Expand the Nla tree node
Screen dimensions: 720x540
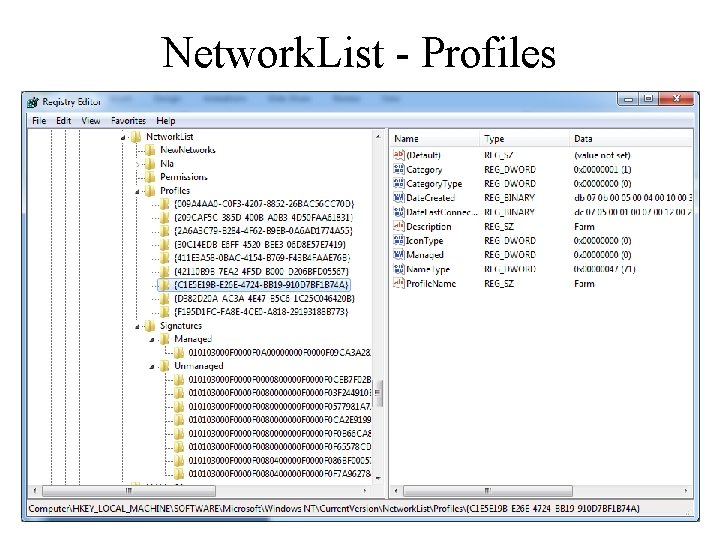pos(137,164)
